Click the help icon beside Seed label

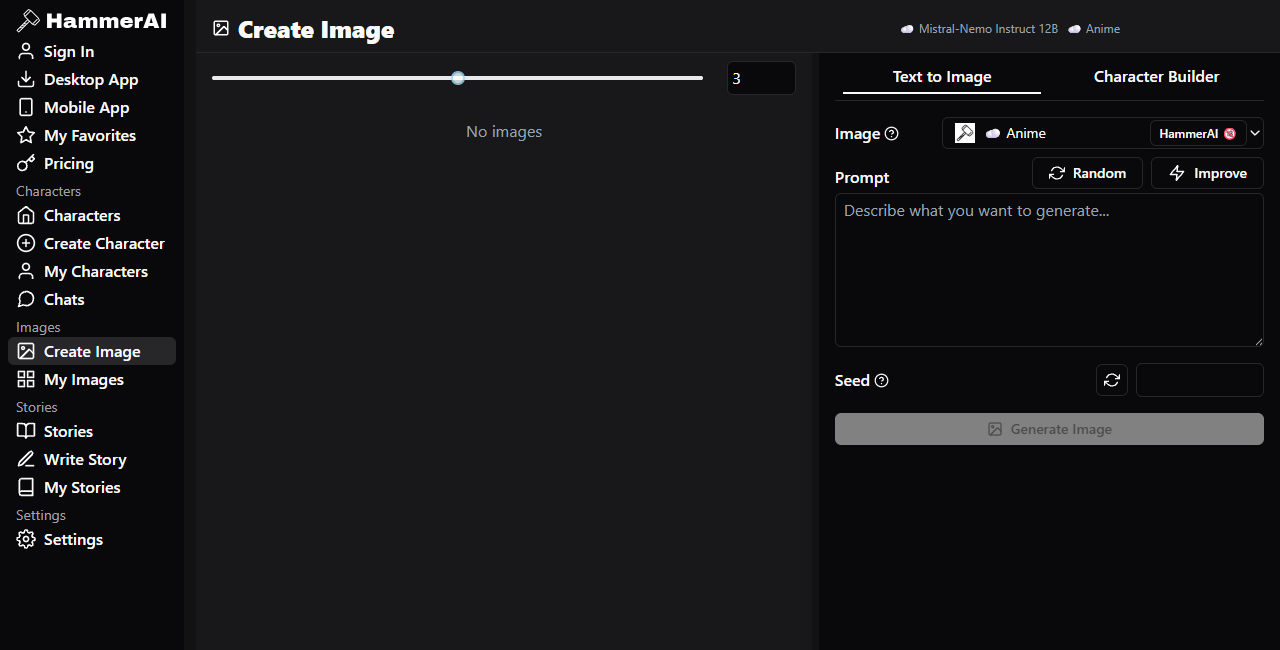tap(882, 380)
